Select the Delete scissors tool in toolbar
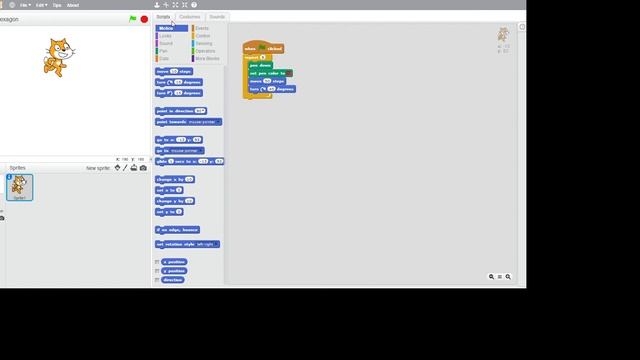The width and height of the screenshot is (640, 360). (166, 5)
